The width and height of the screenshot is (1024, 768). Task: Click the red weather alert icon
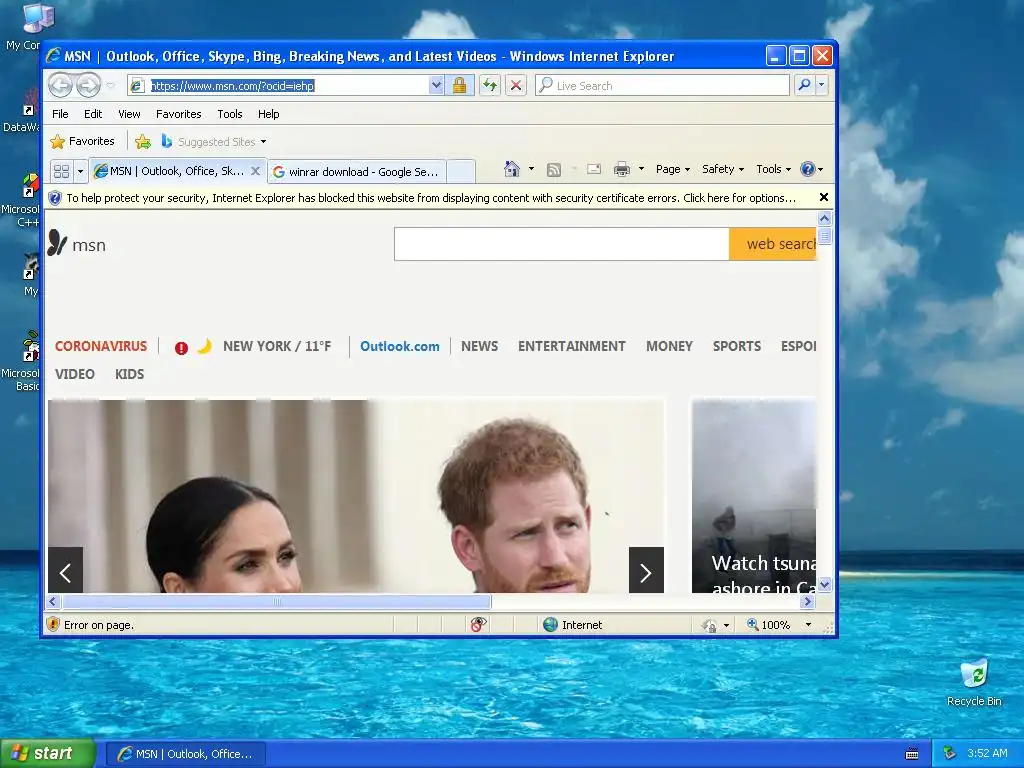coord(182,348)
